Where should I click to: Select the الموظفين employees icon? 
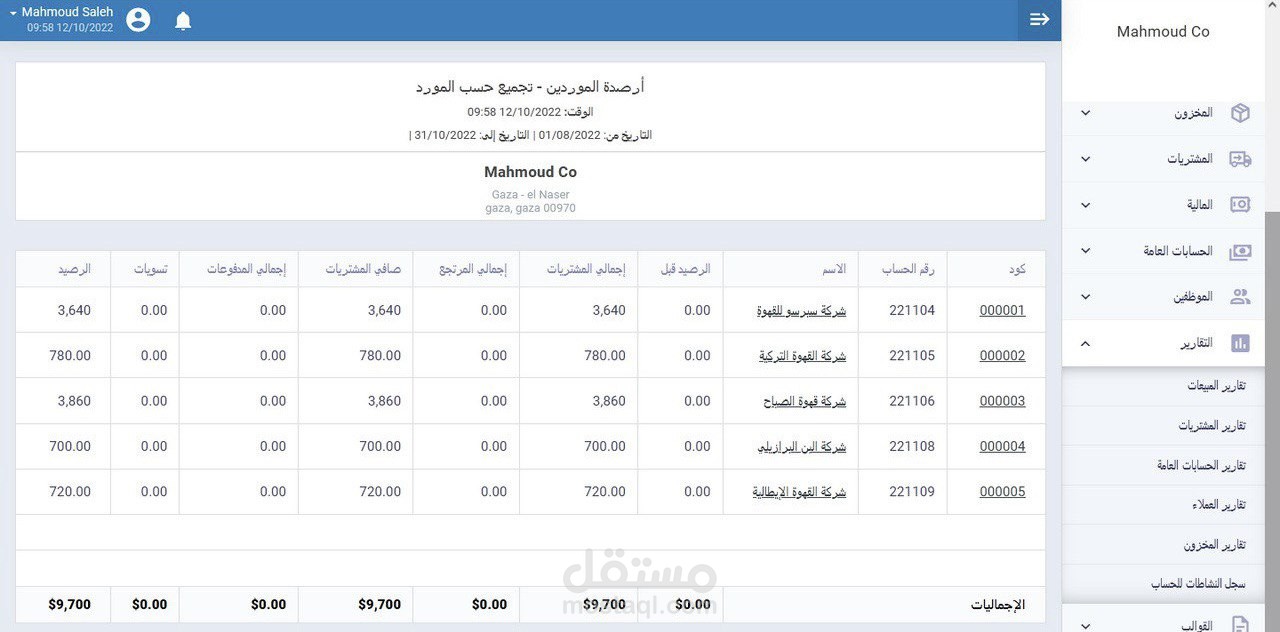coord(1240,296)
